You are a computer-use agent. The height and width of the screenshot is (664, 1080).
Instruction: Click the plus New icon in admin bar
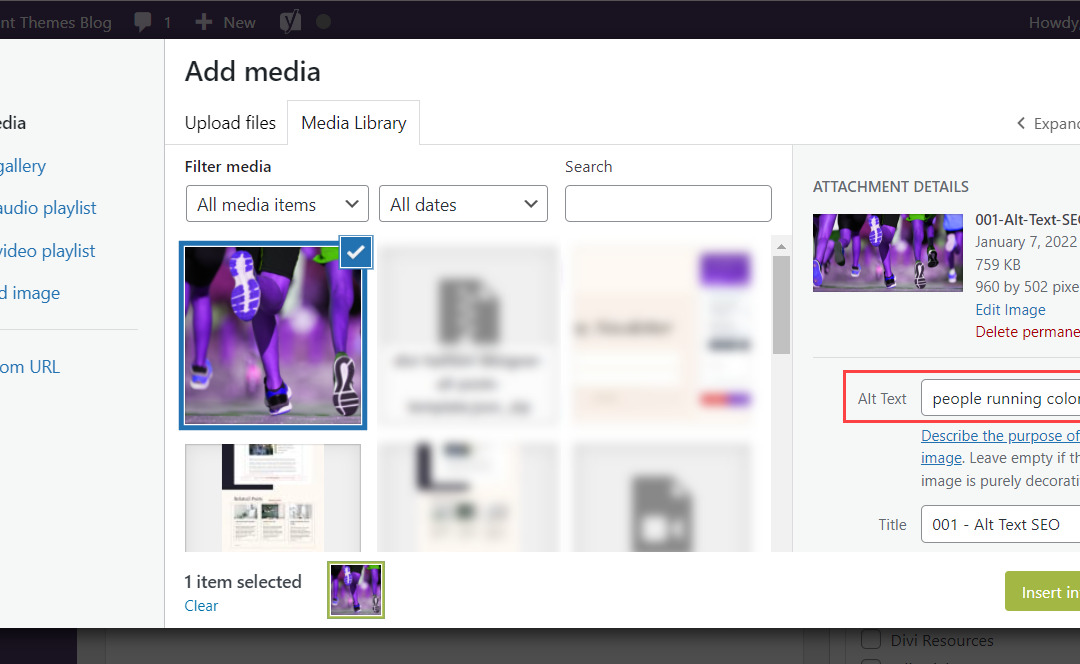point(204,21)
